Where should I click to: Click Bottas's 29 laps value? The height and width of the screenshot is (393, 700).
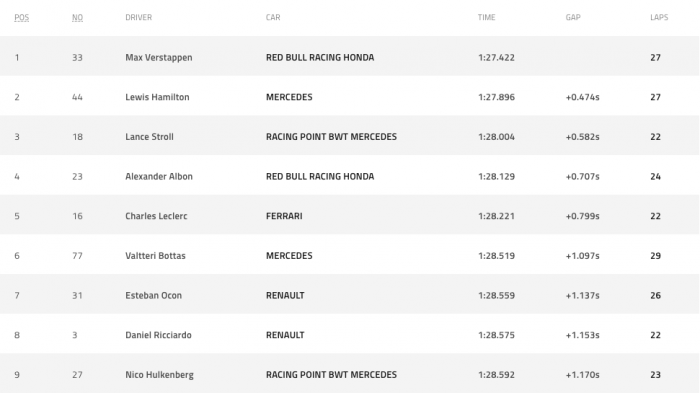[x=655, y=256]
